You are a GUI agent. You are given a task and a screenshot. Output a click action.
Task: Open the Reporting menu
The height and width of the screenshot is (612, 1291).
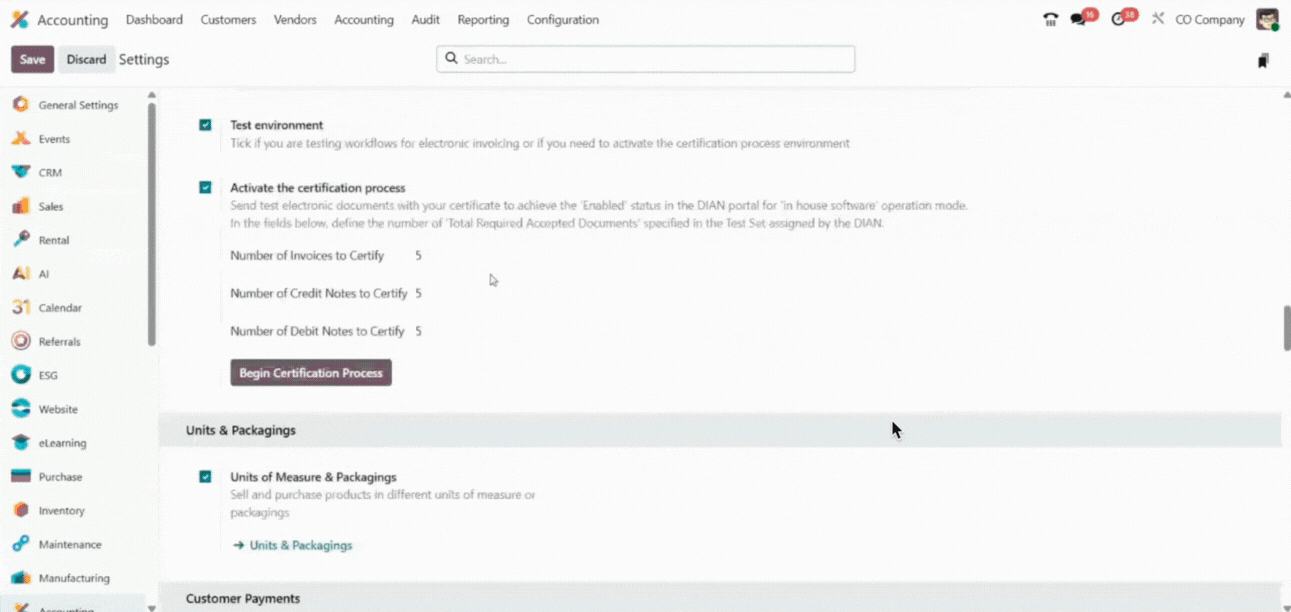click(x=483, y=20)
